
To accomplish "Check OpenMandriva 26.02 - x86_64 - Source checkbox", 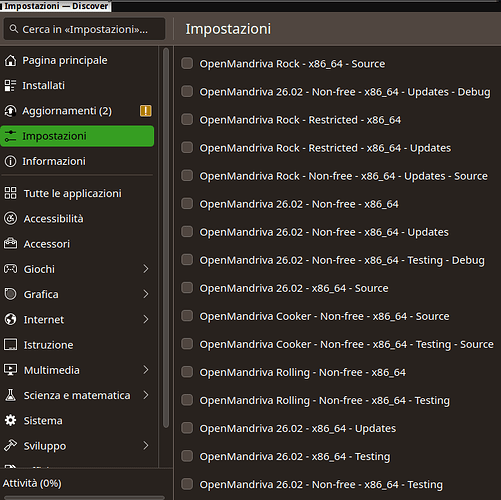I will [x=187, y=288].
